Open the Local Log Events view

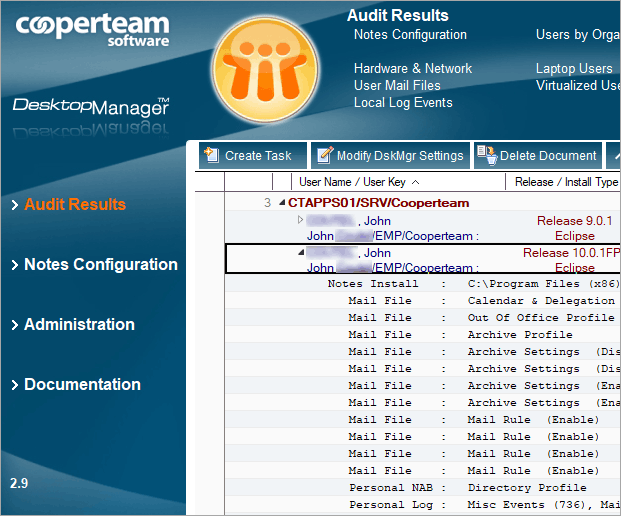[403, 103]
